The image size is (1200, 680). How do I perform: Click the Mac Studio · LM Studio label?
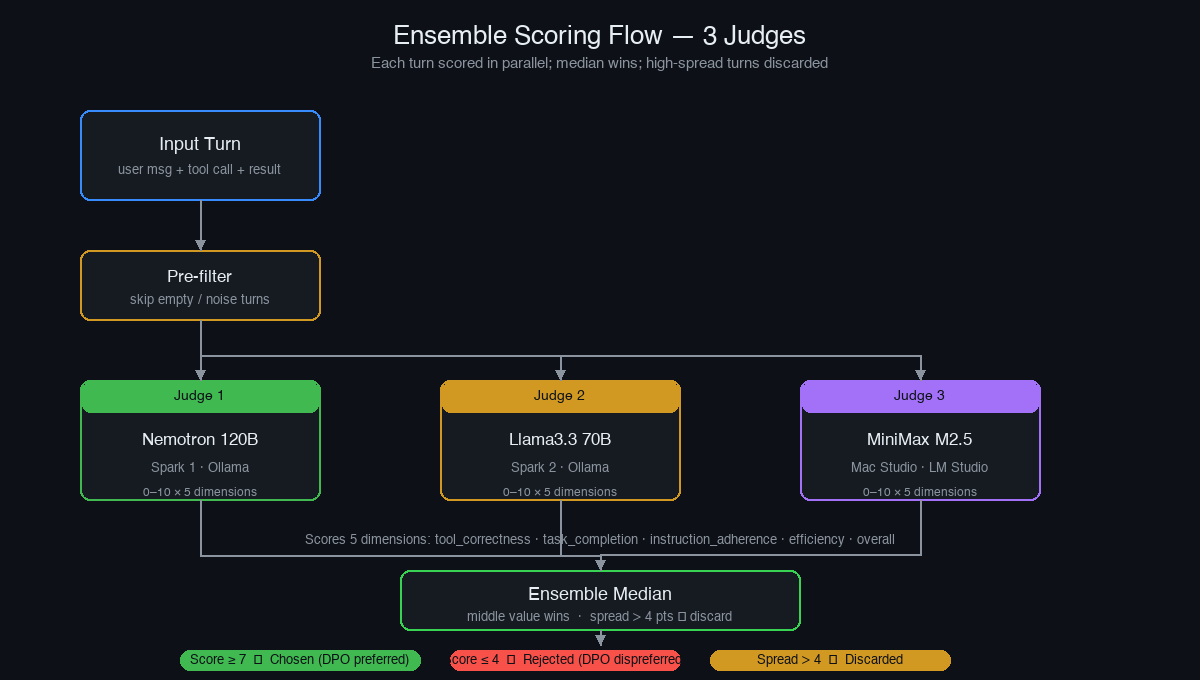[x=919, y=467]
